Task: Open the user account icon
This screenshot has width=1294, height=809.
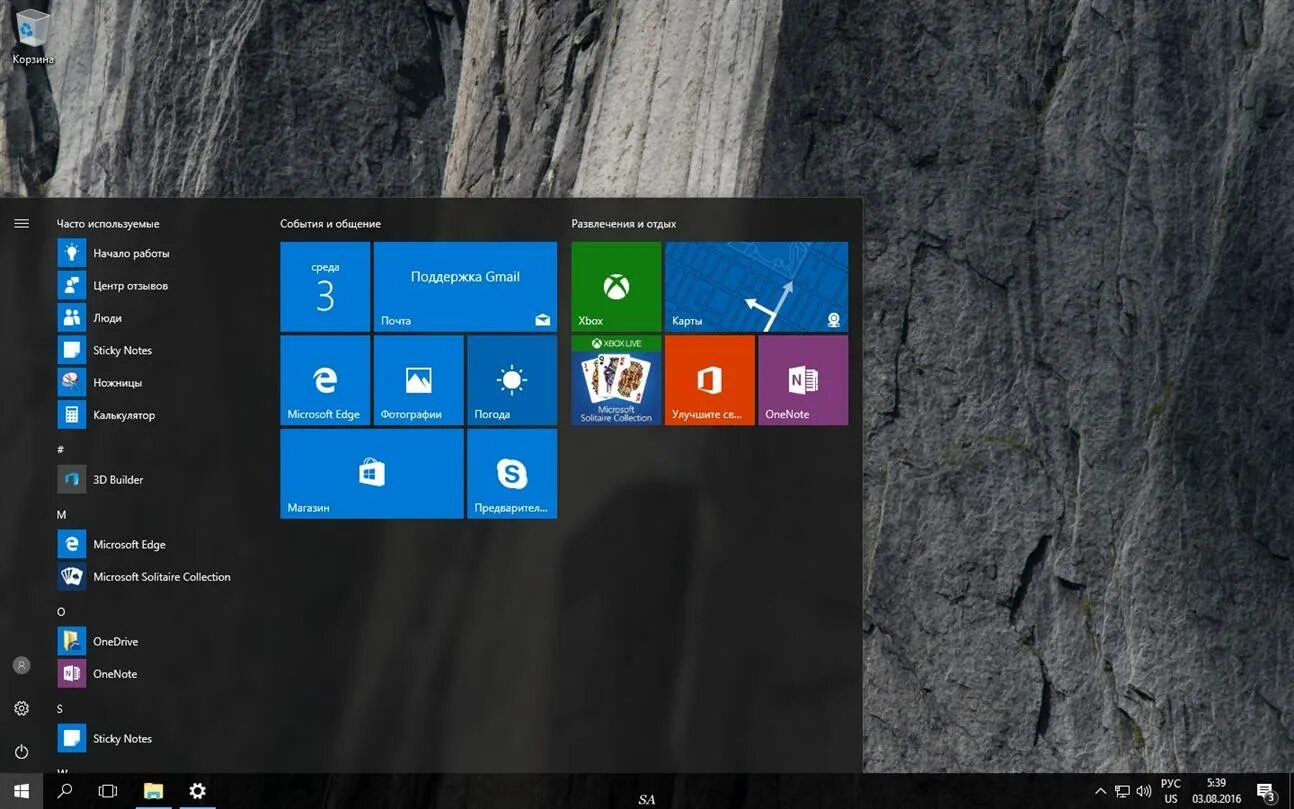Action: [21, 665]
